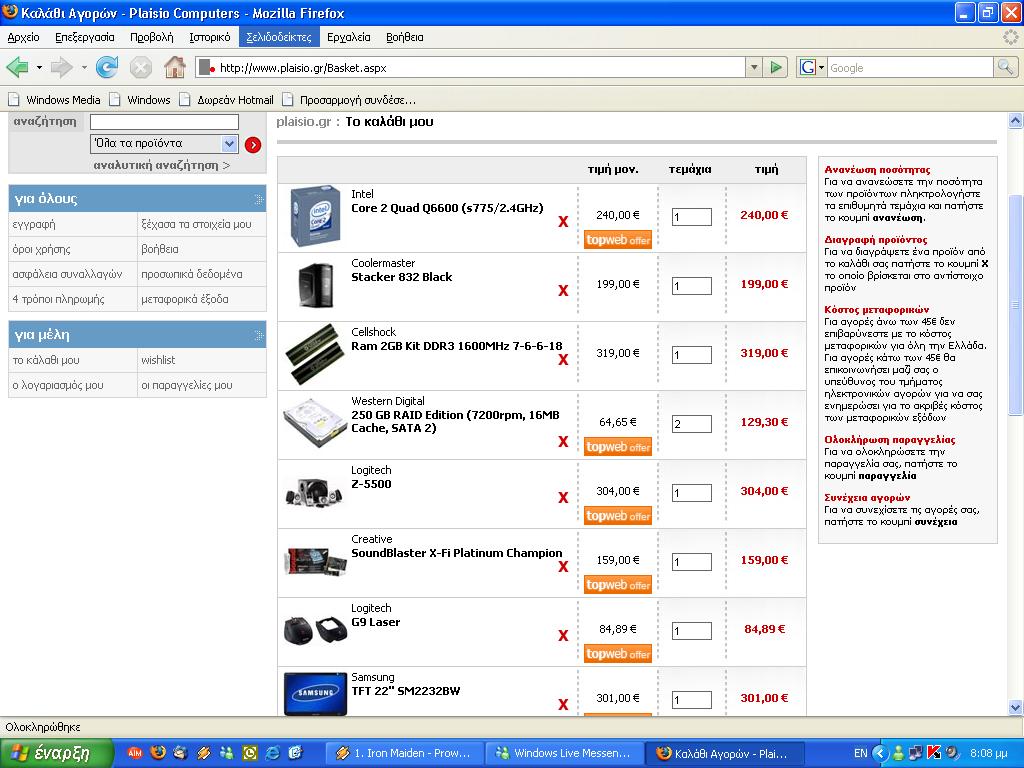
Task: Expand the 'για μέλη' panel header arrow
Action: click(259, 336)
